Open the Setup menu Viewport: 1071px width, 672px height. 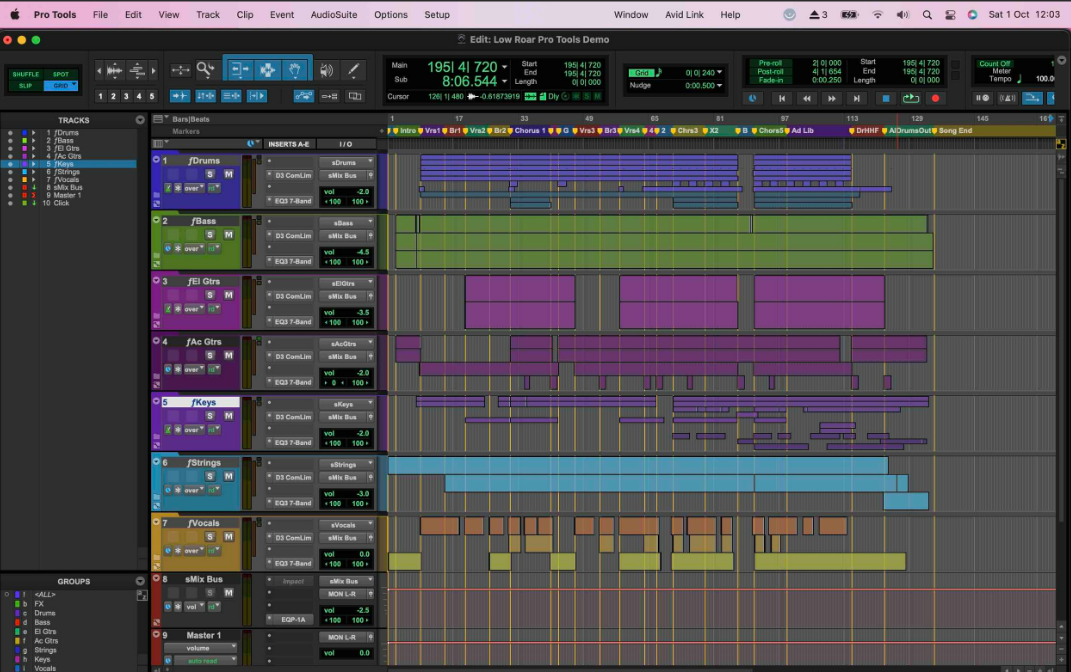(436, 14)
